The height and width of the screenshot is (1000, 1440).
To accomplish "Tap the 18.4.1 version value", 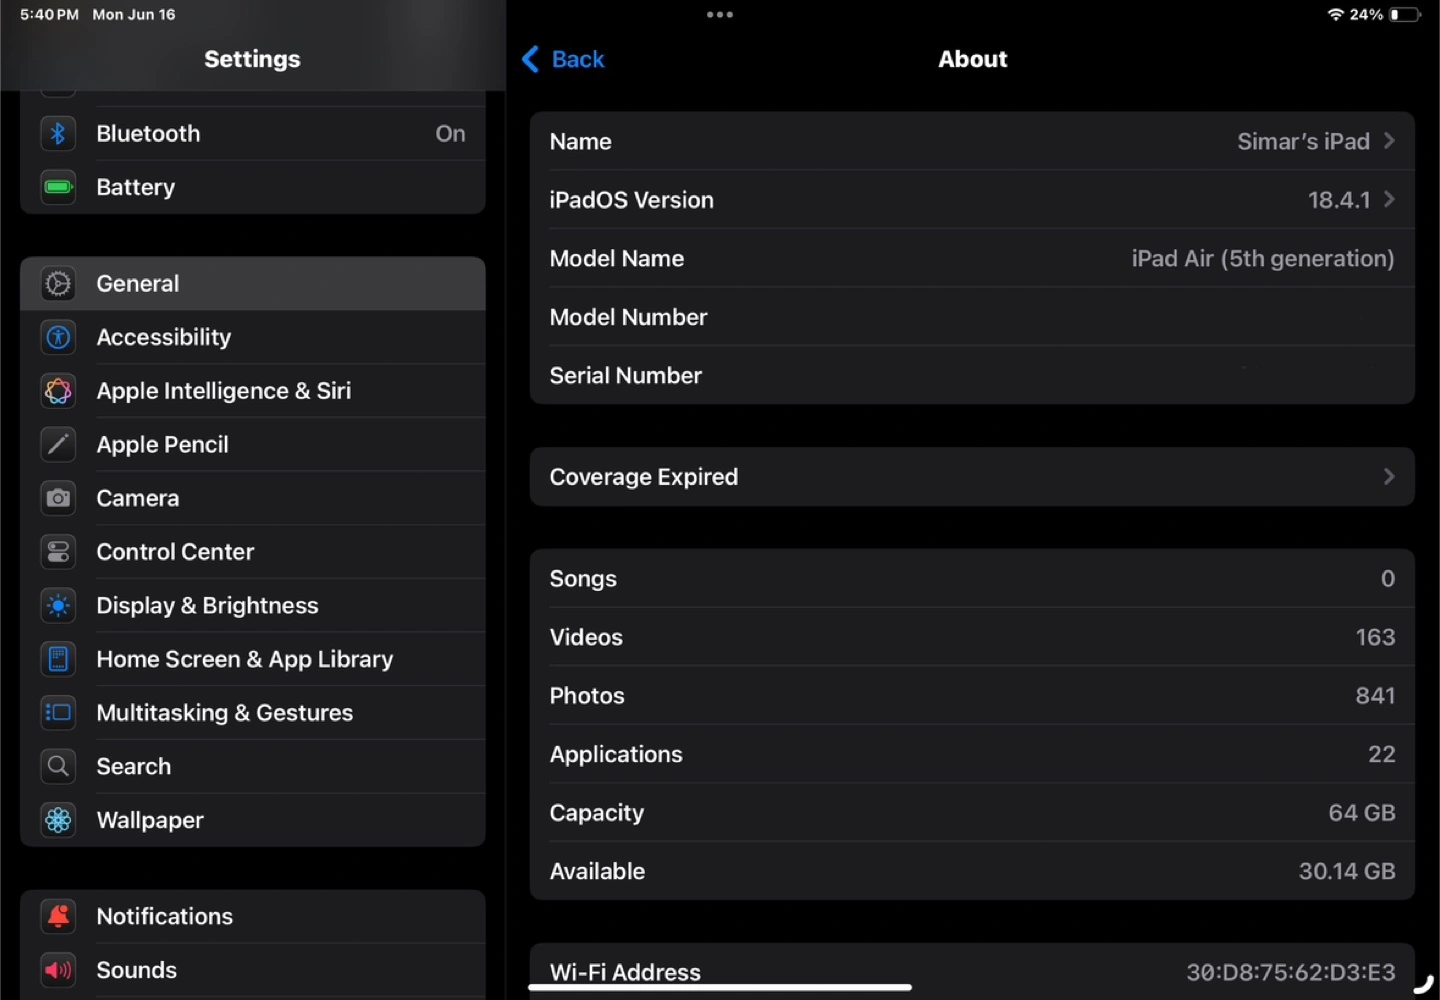I will 1339,199.
